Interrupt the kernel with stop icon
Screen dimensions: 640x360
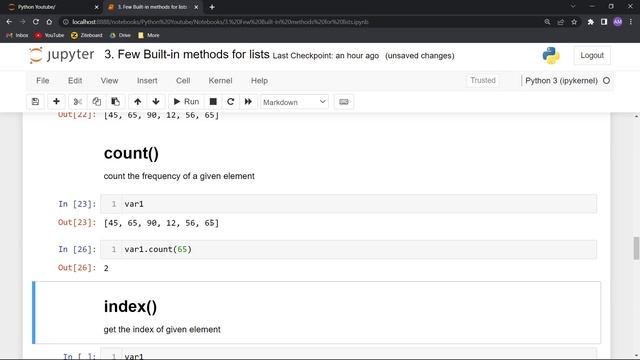coord(213,102)
